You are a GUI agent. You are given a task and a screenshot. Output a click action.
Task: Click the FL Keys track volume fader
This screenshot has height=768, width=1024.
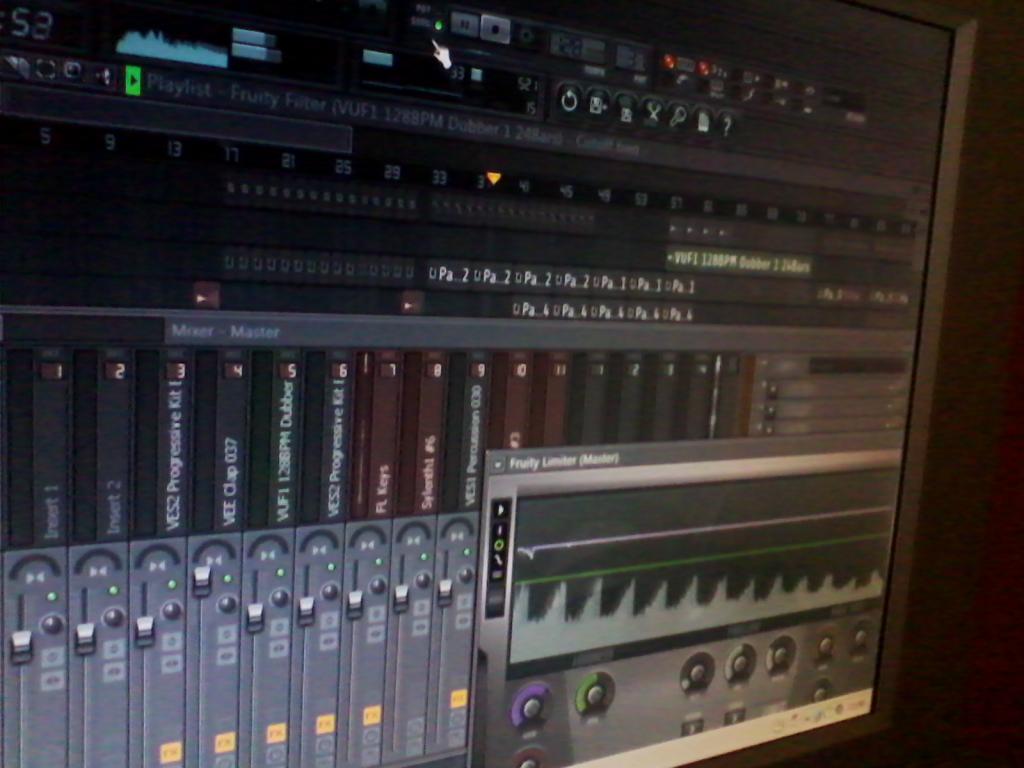[355, 604]
